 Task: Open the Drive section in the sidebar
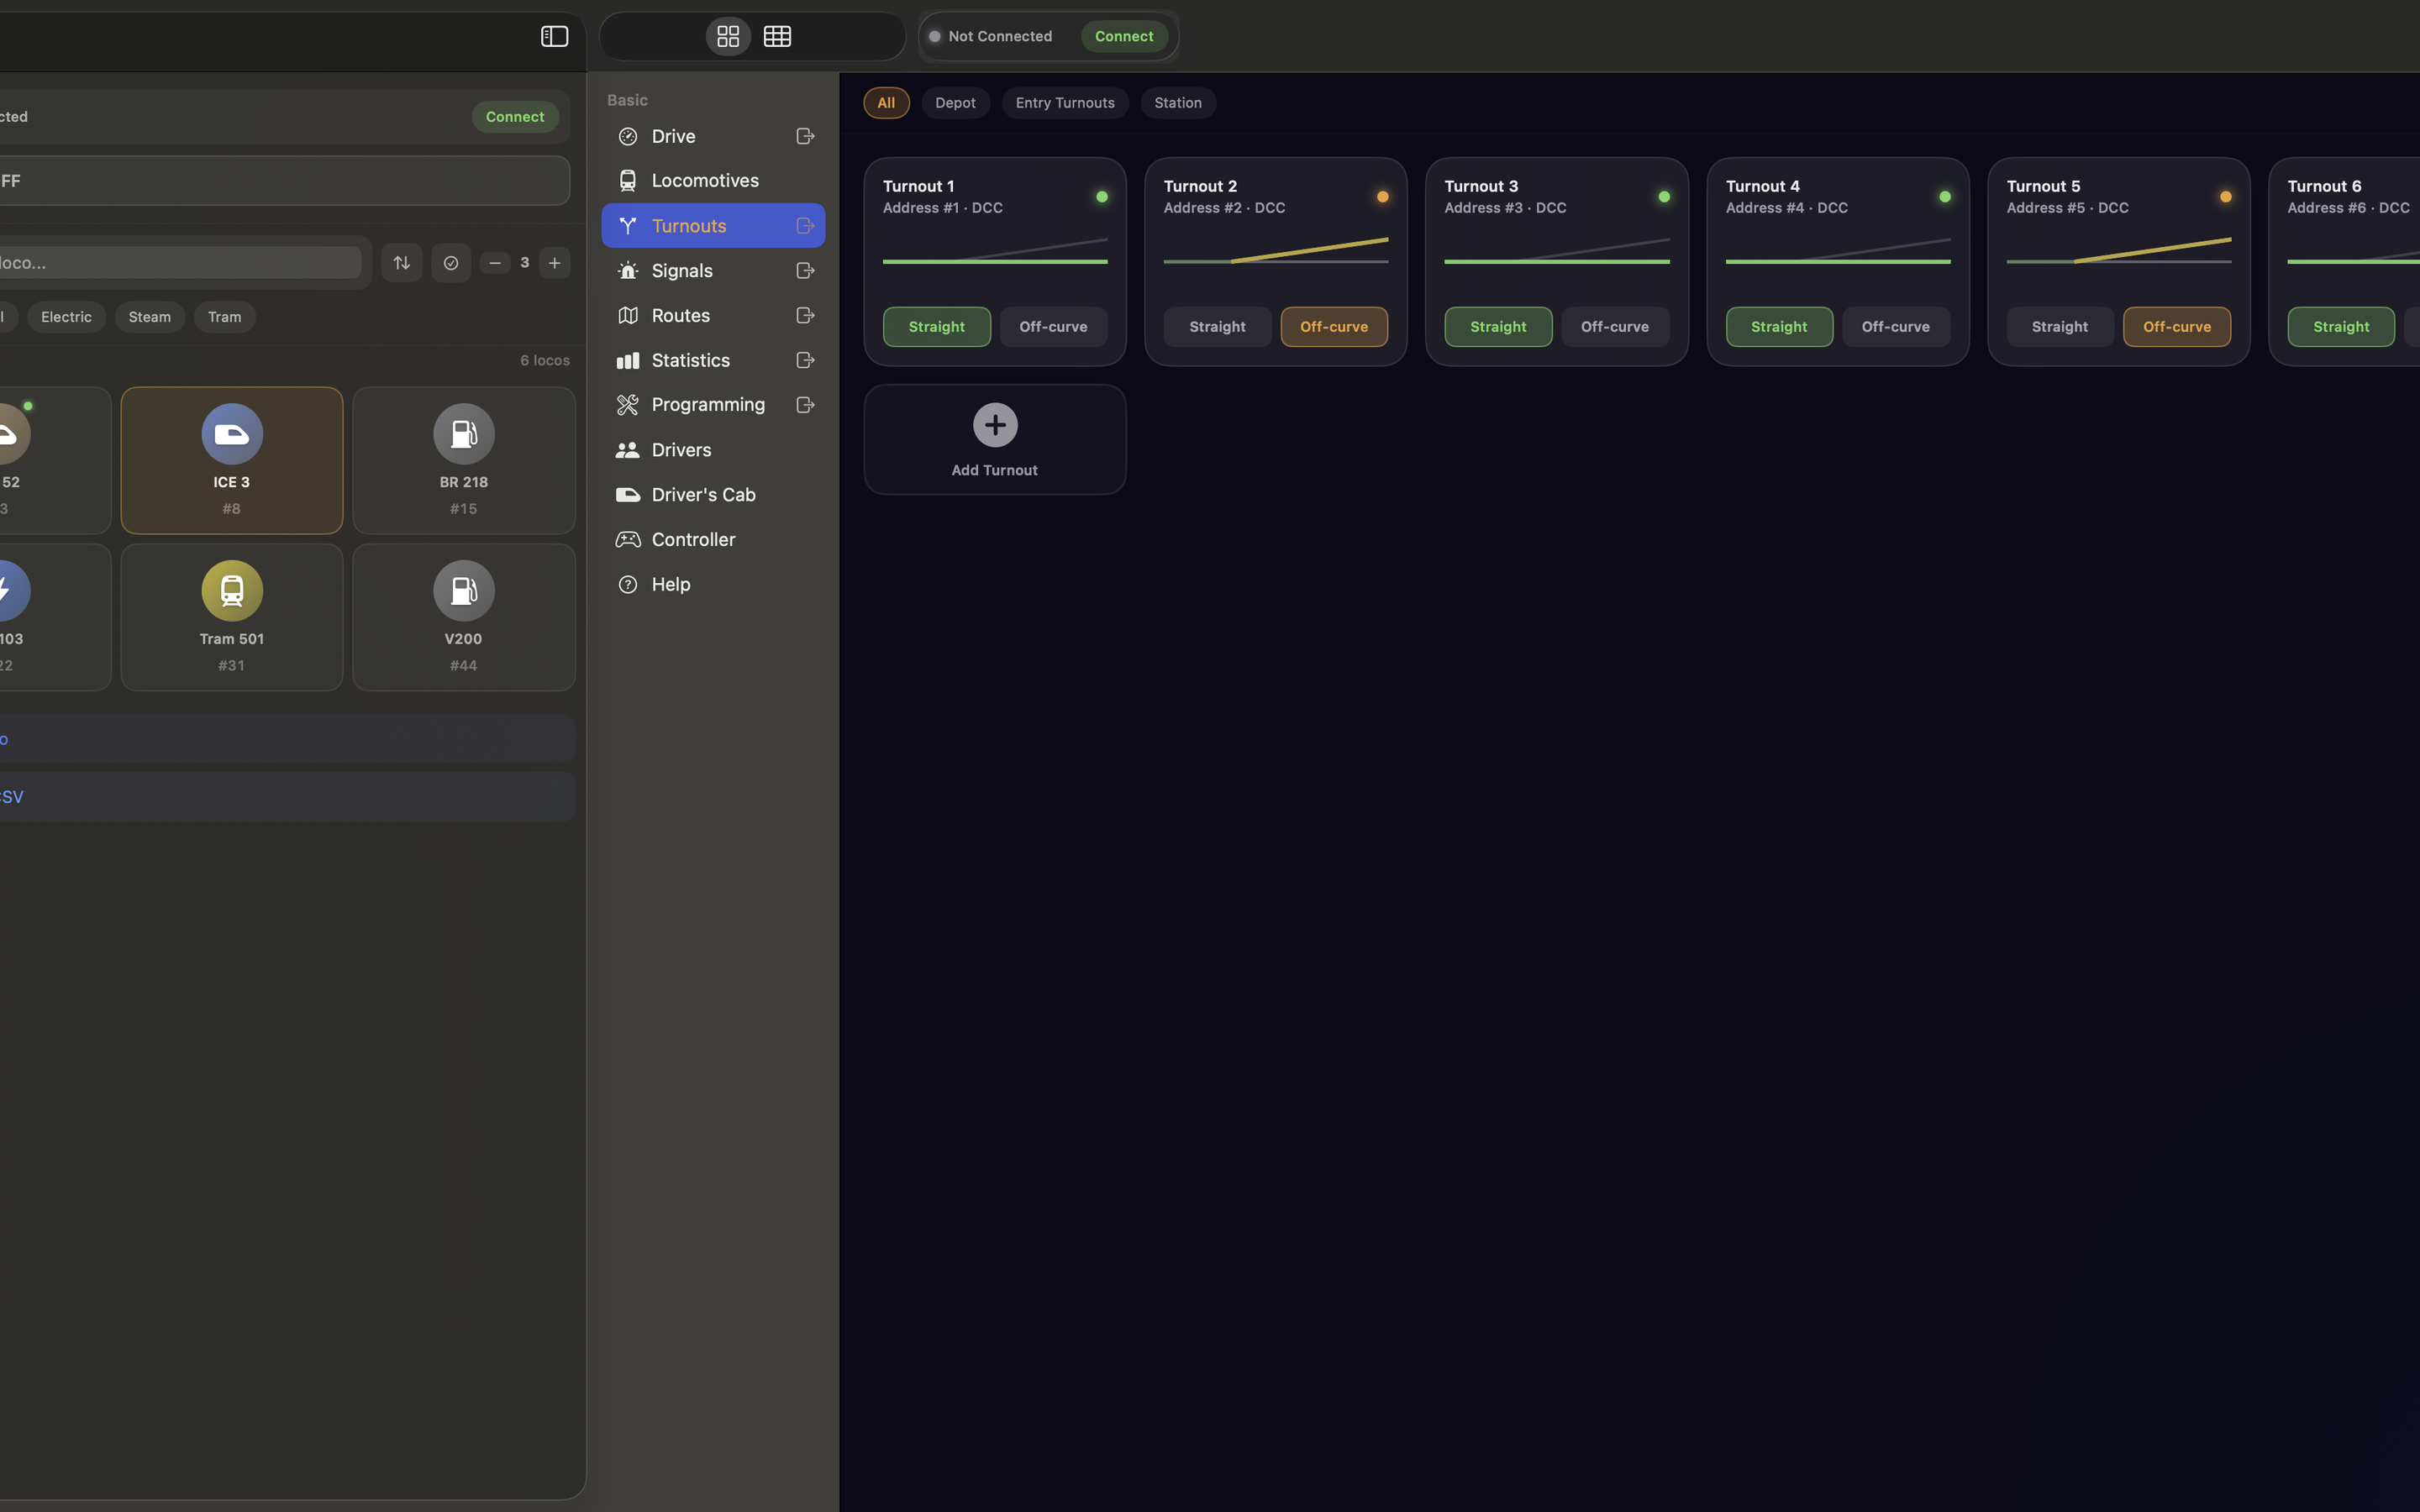point(673,136)
